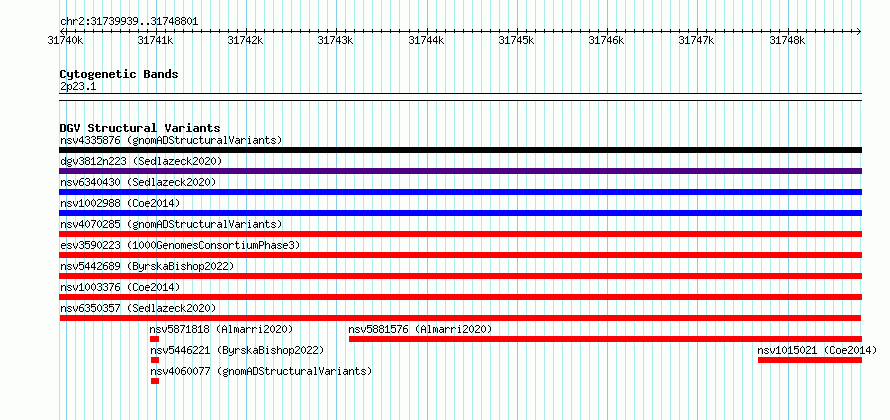Open nsv4060077 (gnomADStructuralVariants) label

click(261, 371)
